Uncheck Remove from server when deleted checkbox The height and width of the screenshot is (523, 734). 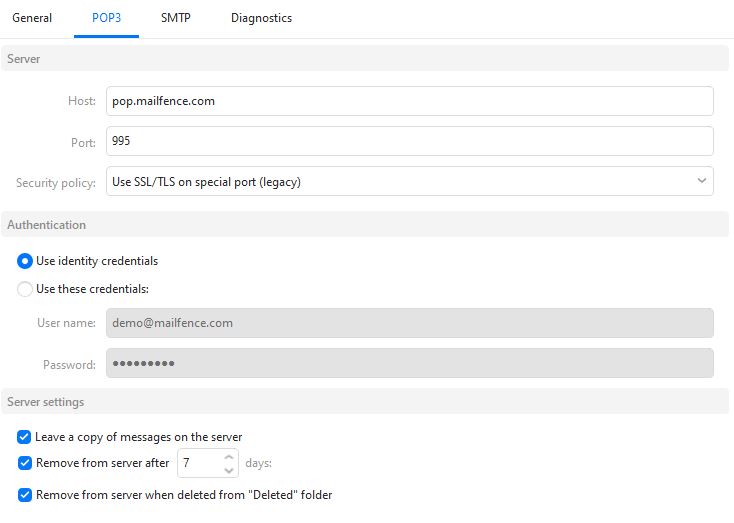tap(25, 495)
